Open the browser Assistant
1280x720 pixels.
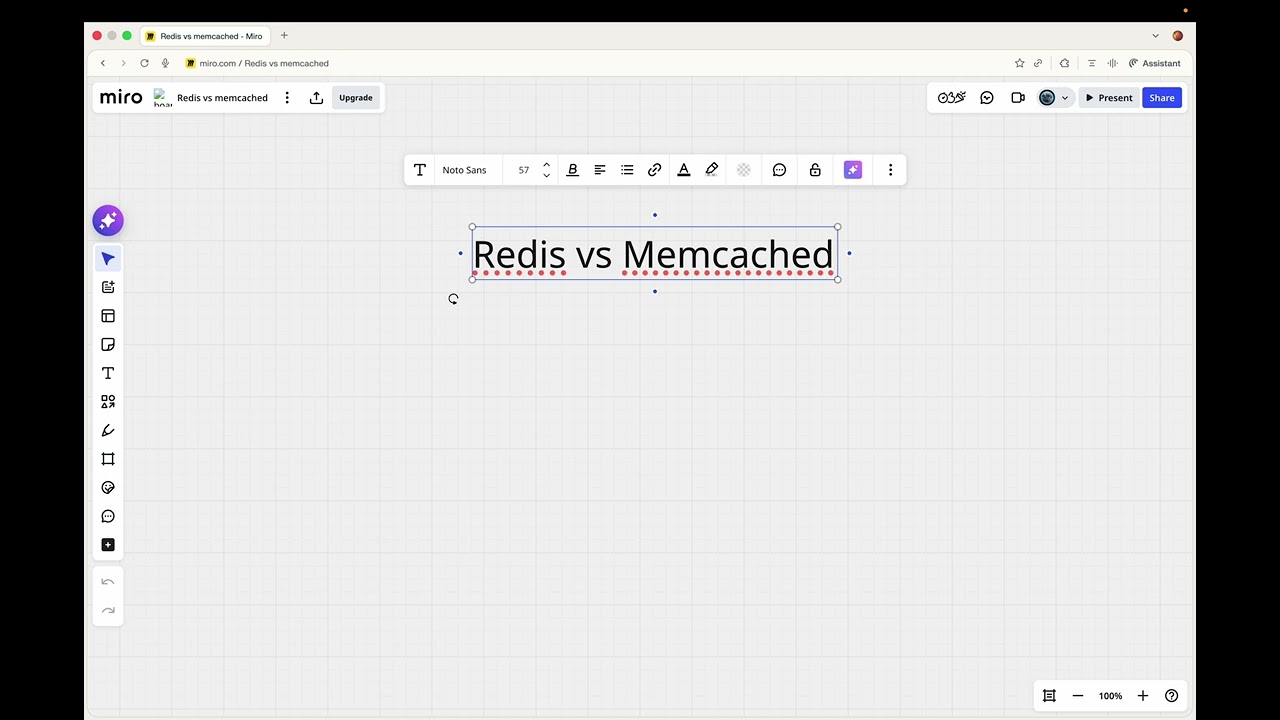tap(1155, 63)
